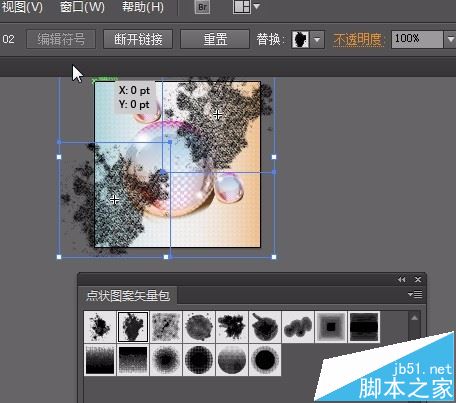Select the black horizontal stripes symbol

364,327
